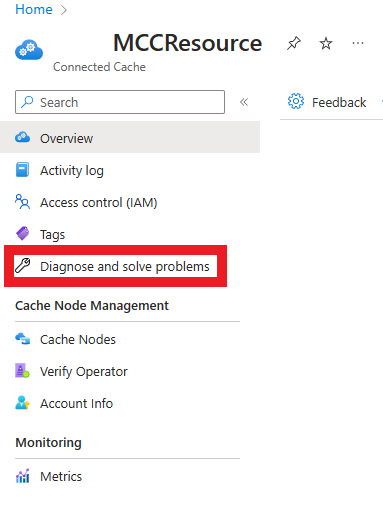Image resolution: width=383 pixels, height=510 pixels.
Task: Click the purple Tags icon
Action: point(22,234)
